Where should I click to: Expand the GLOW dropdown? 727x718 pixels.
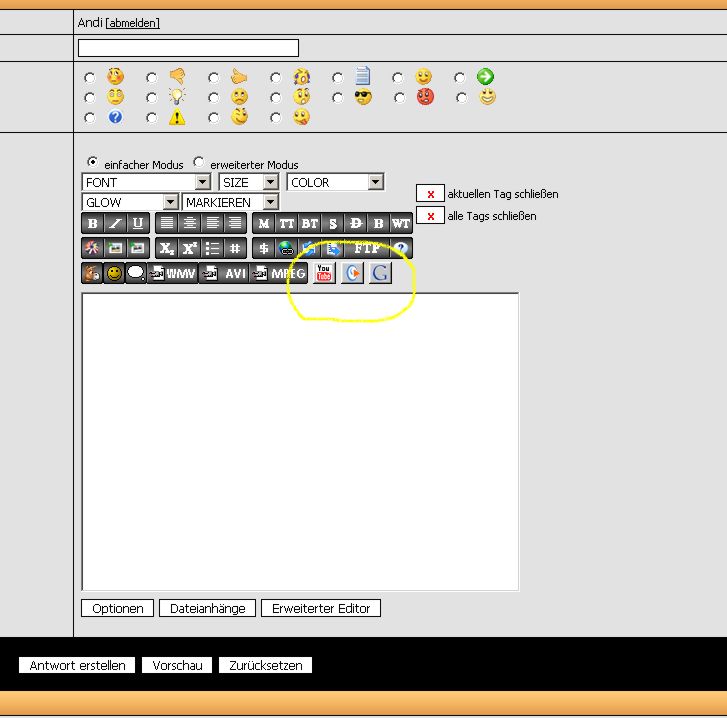point(169,202)
